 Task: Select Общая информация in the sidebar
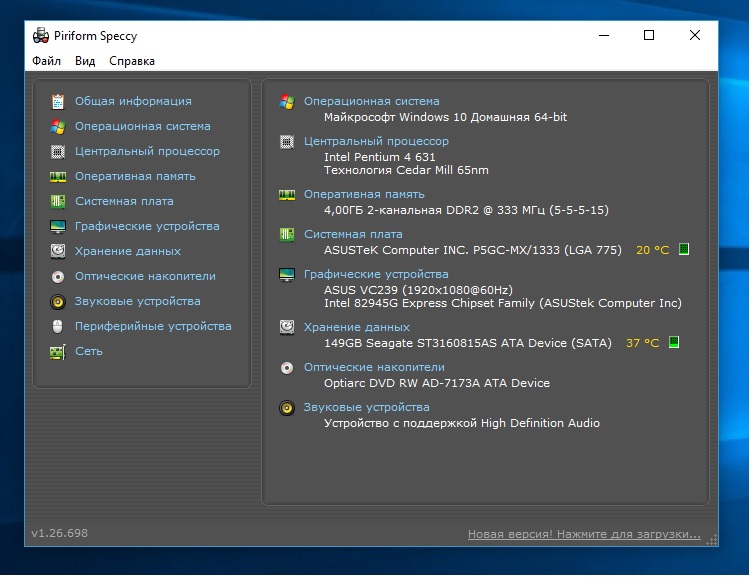pos(133,101)
